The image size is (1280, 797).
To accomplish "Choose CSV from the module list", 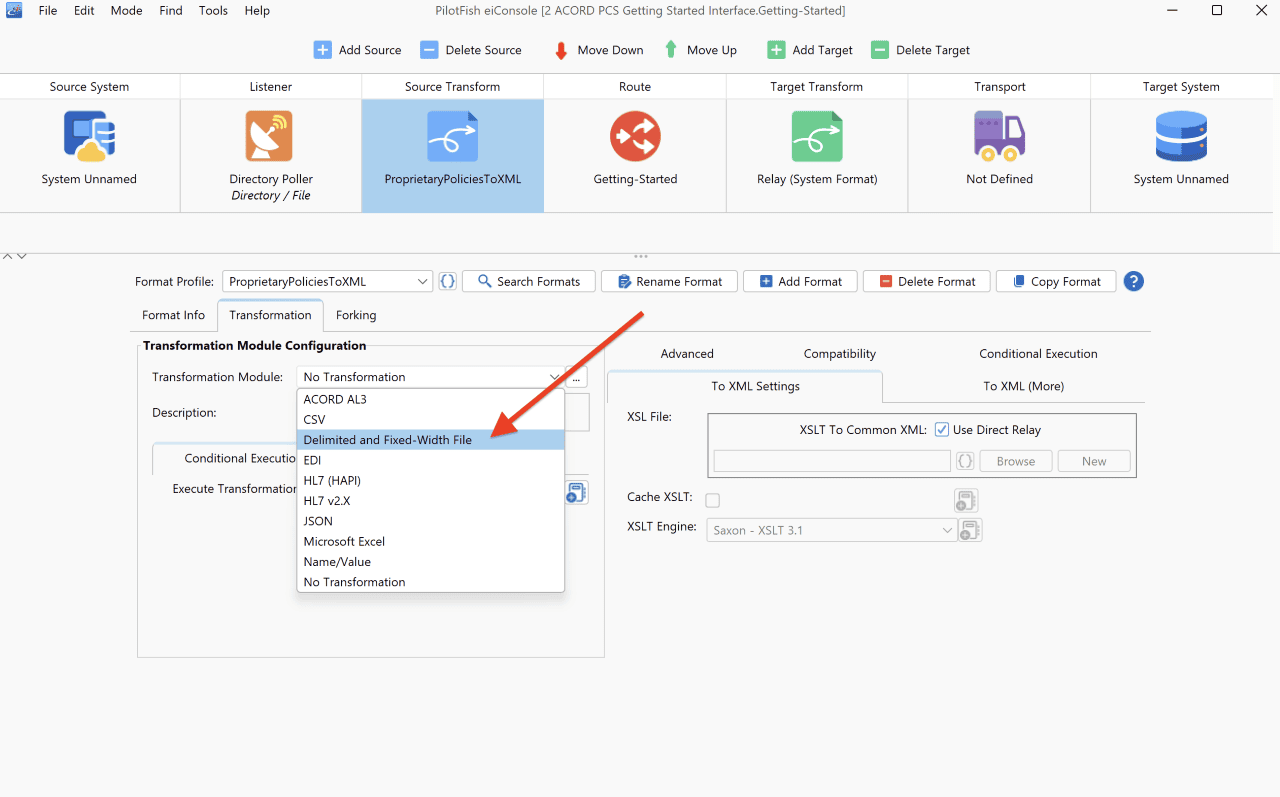I will [x=431, y=420].
